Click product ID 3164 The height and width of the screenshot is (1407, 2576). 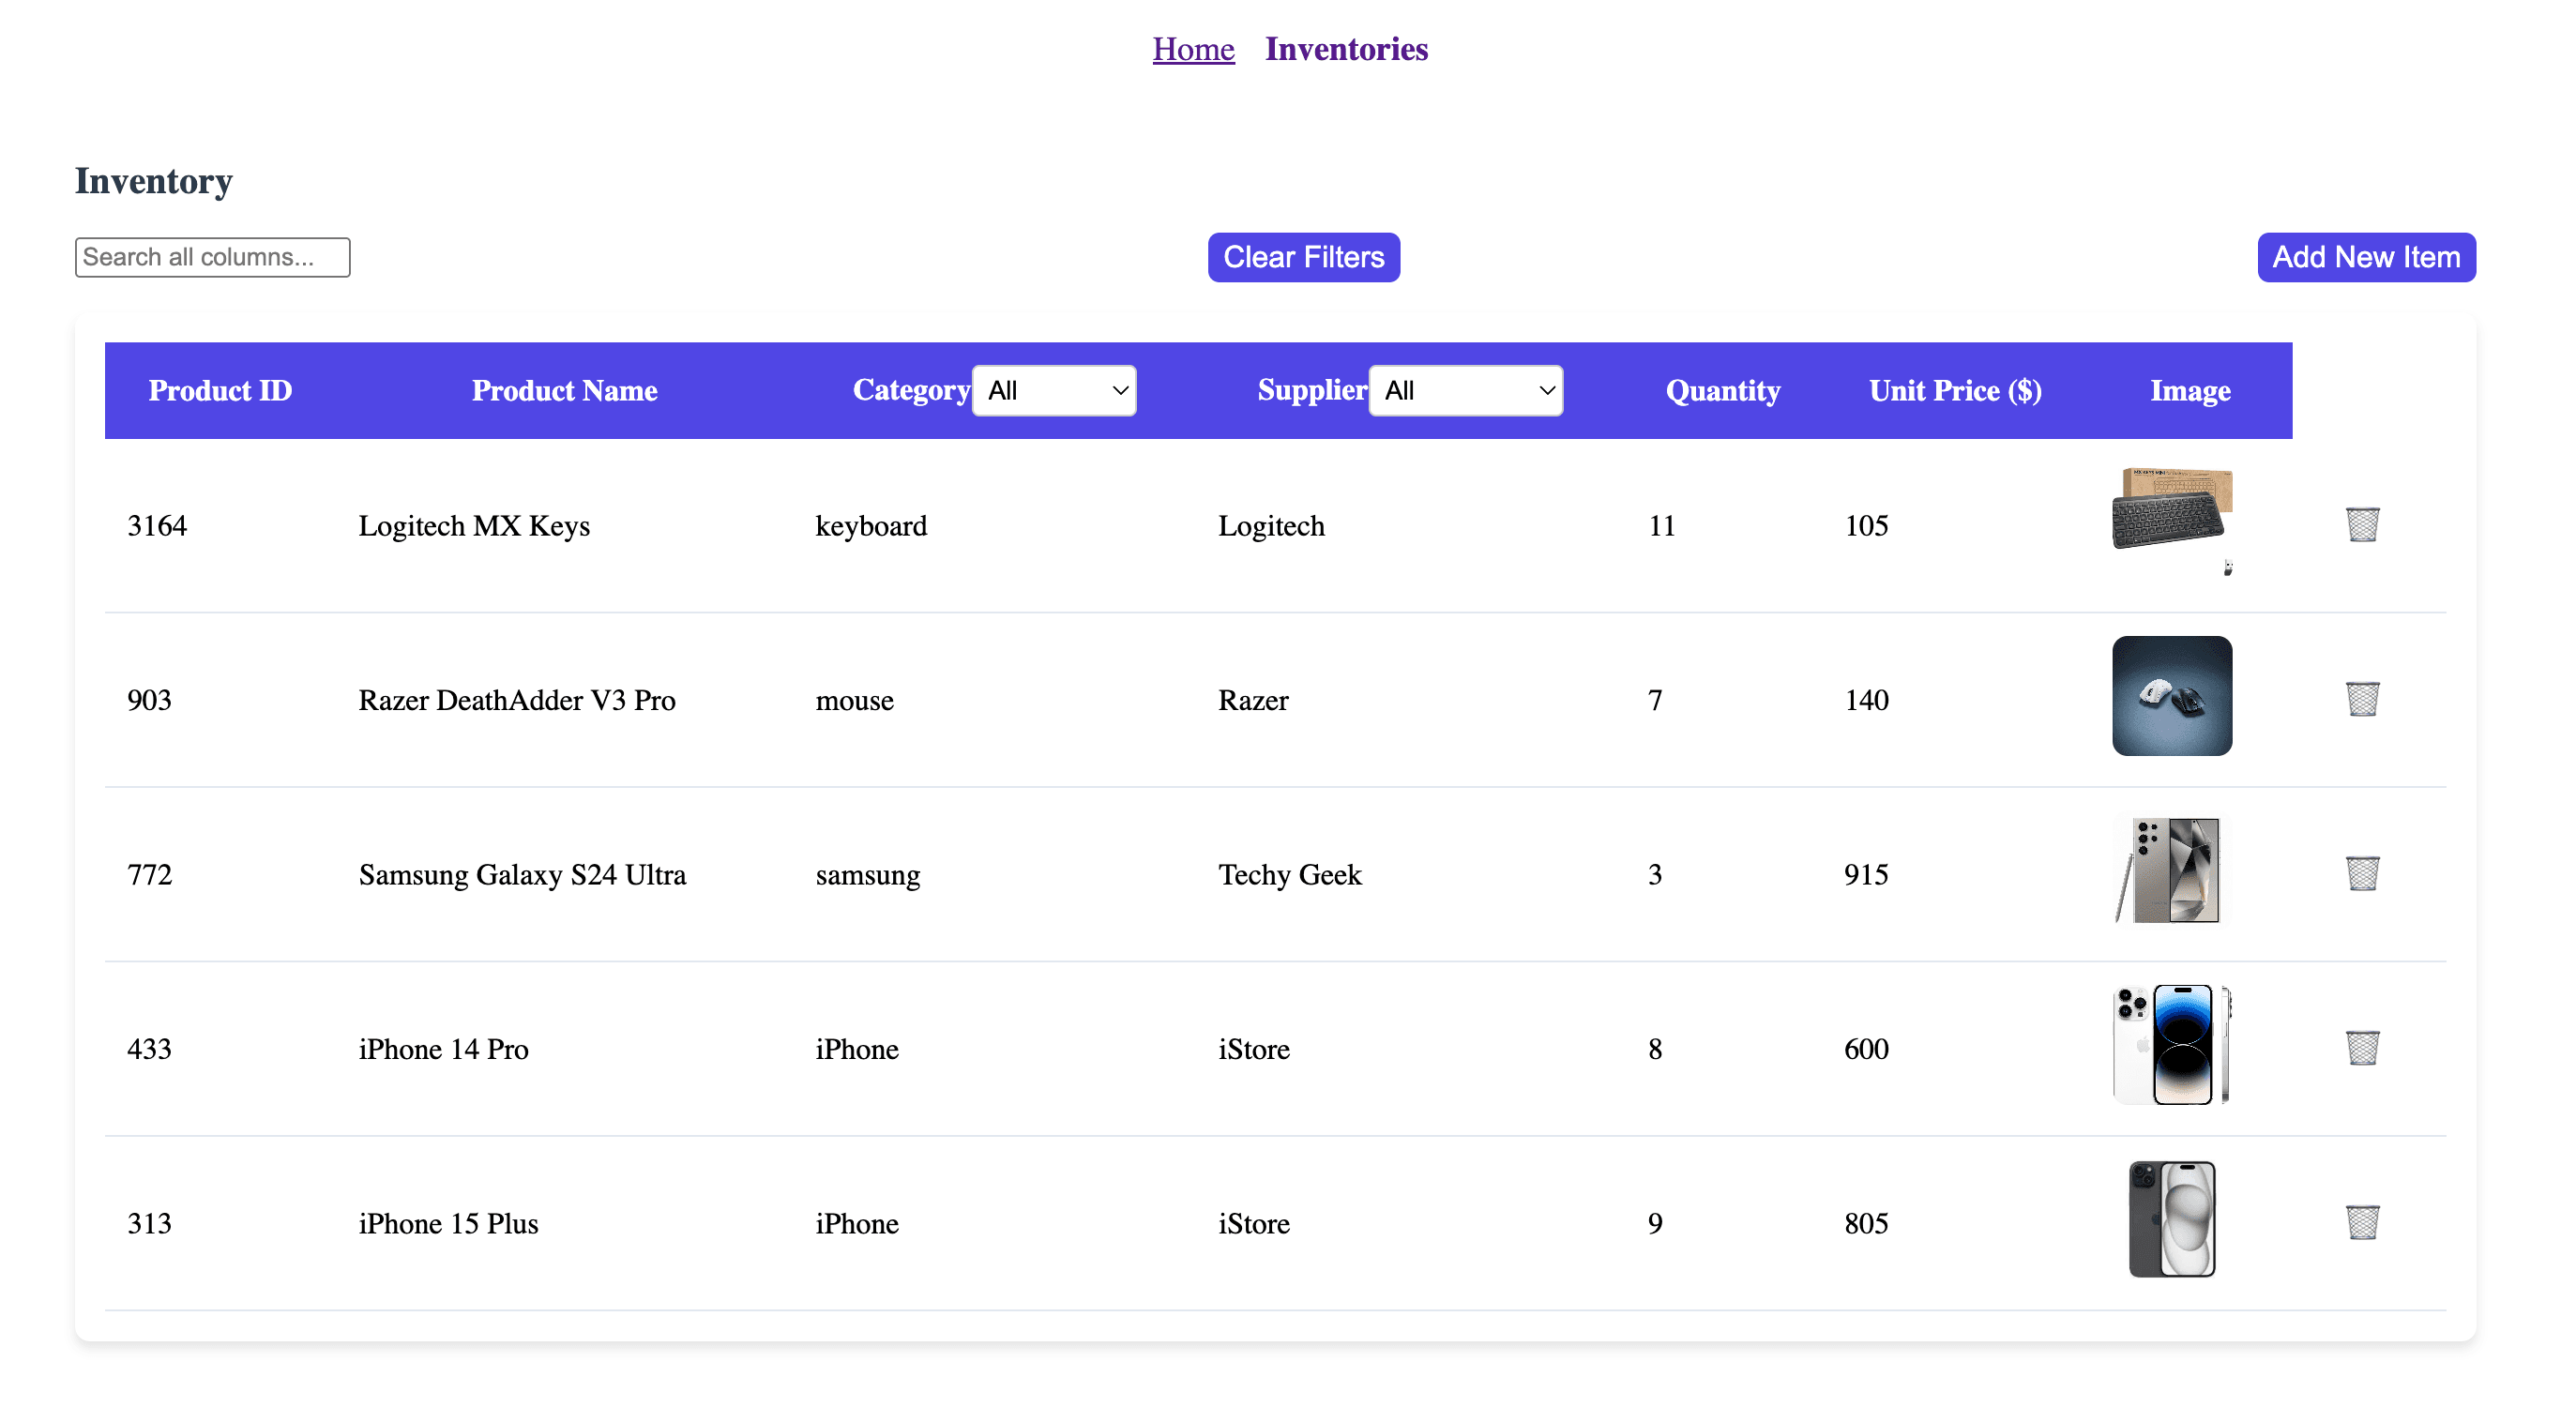157,526
